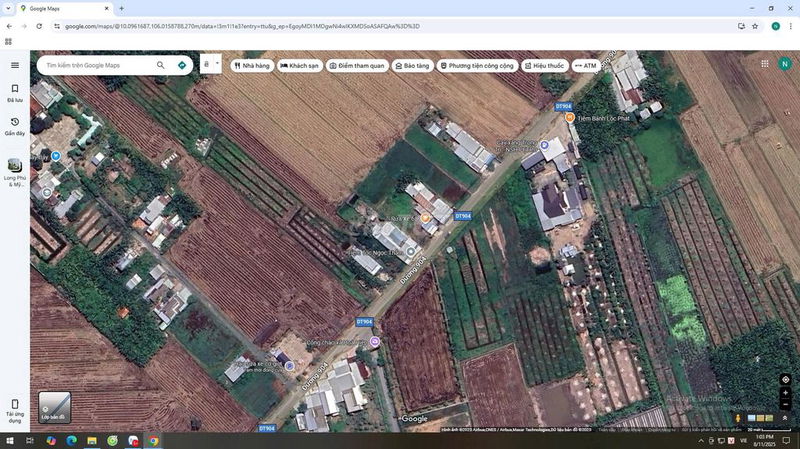Filter by Phương tiện công cộng

tap(477, 65)
